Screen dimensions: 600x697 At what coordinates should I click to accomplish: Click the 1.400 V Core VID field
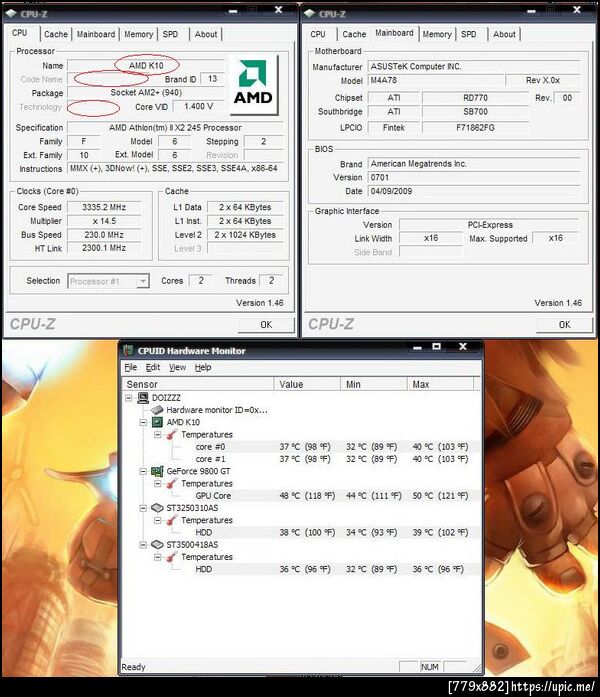click(198, 106)
